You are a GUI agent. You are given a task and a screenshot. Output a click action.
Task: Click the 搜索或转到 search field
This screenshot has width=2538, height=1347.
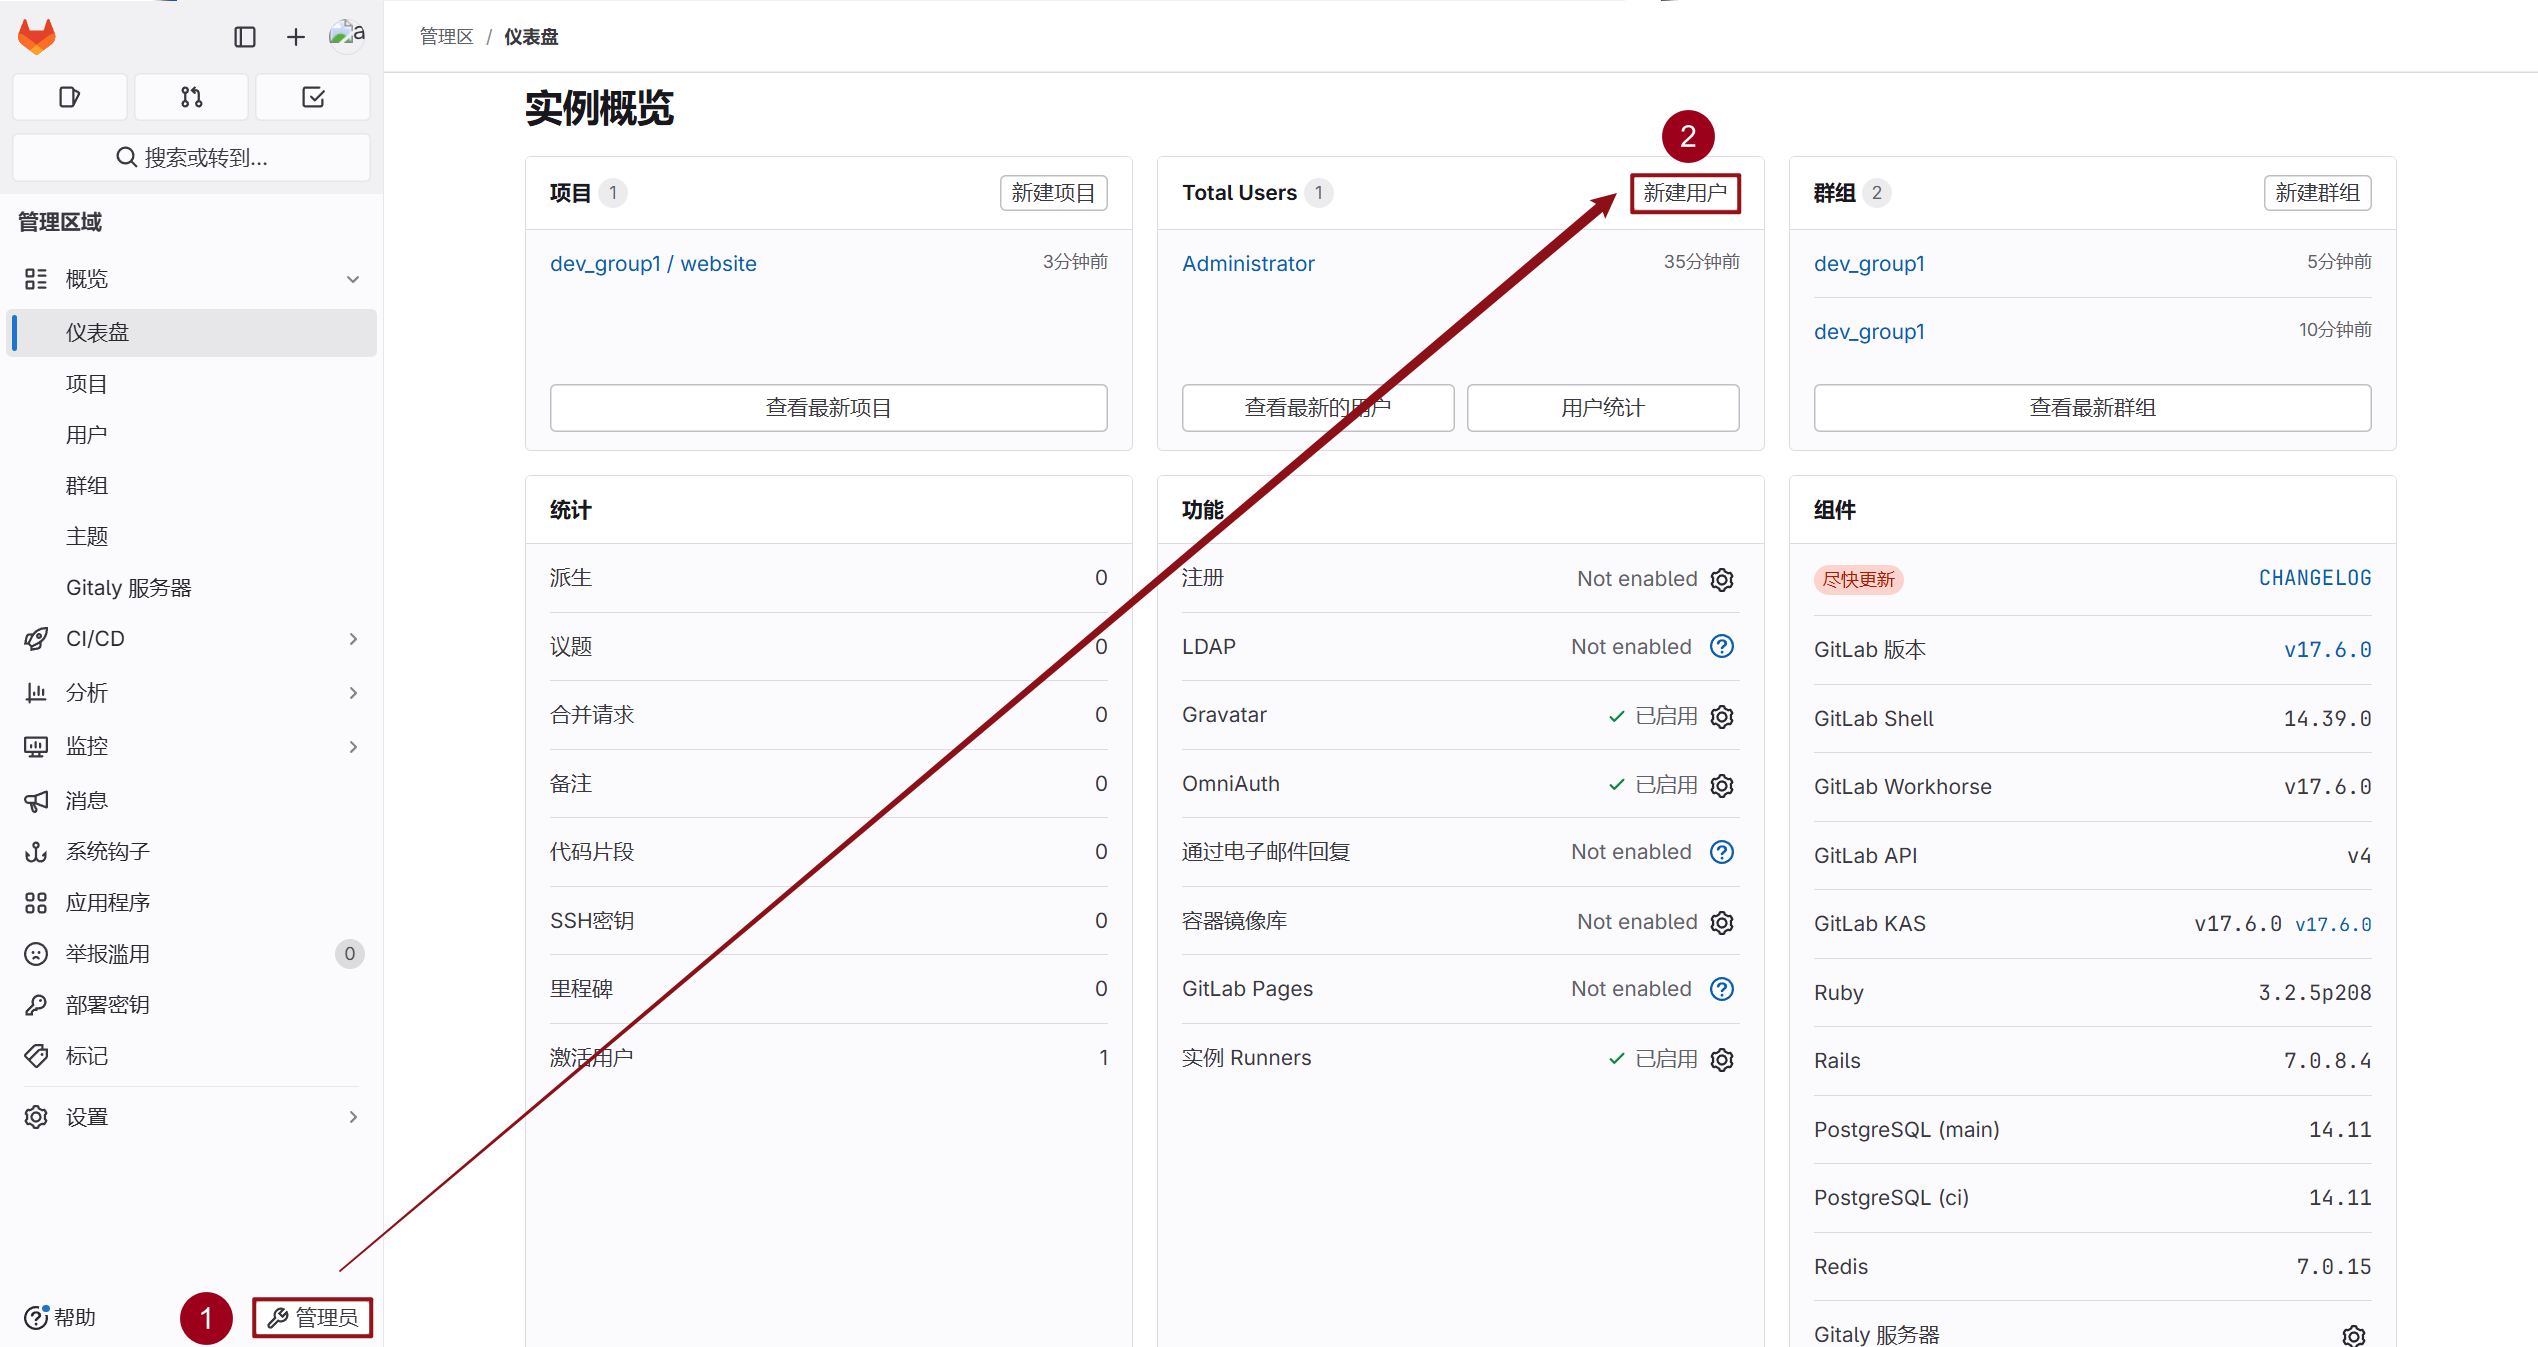[191, 157]
